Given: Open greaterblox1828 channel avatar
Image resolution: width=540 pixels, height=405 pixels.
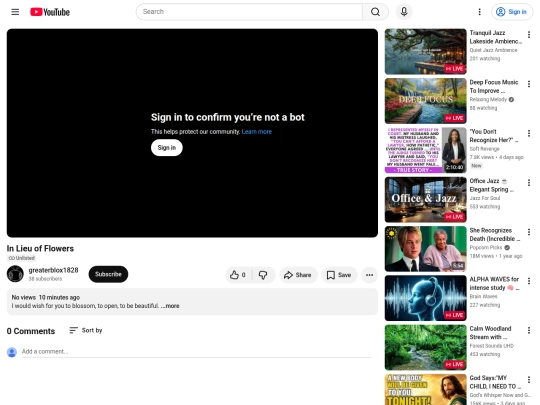Looking at the screenshot, I should pyautogui.click(x=15, y=274).
